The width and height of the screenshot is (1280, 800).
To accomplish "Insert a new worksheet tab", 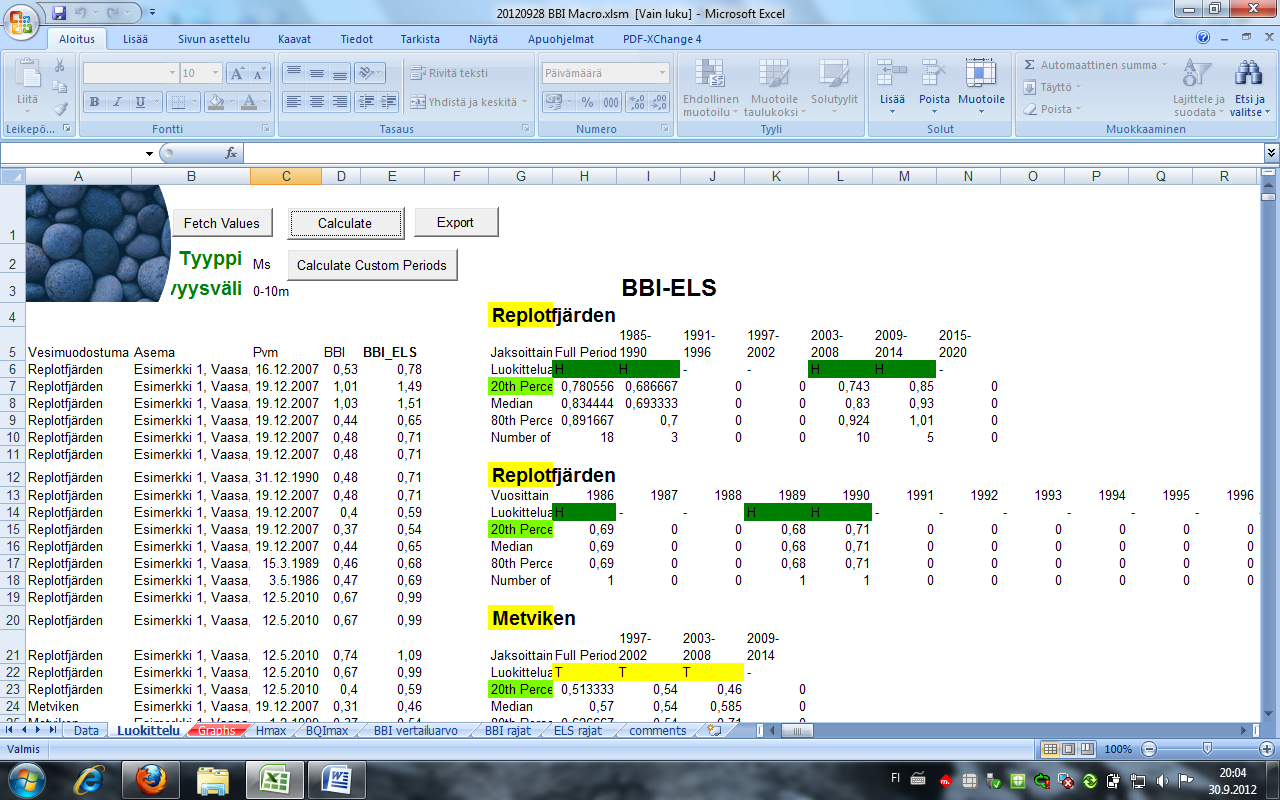I will click(713, 731).
